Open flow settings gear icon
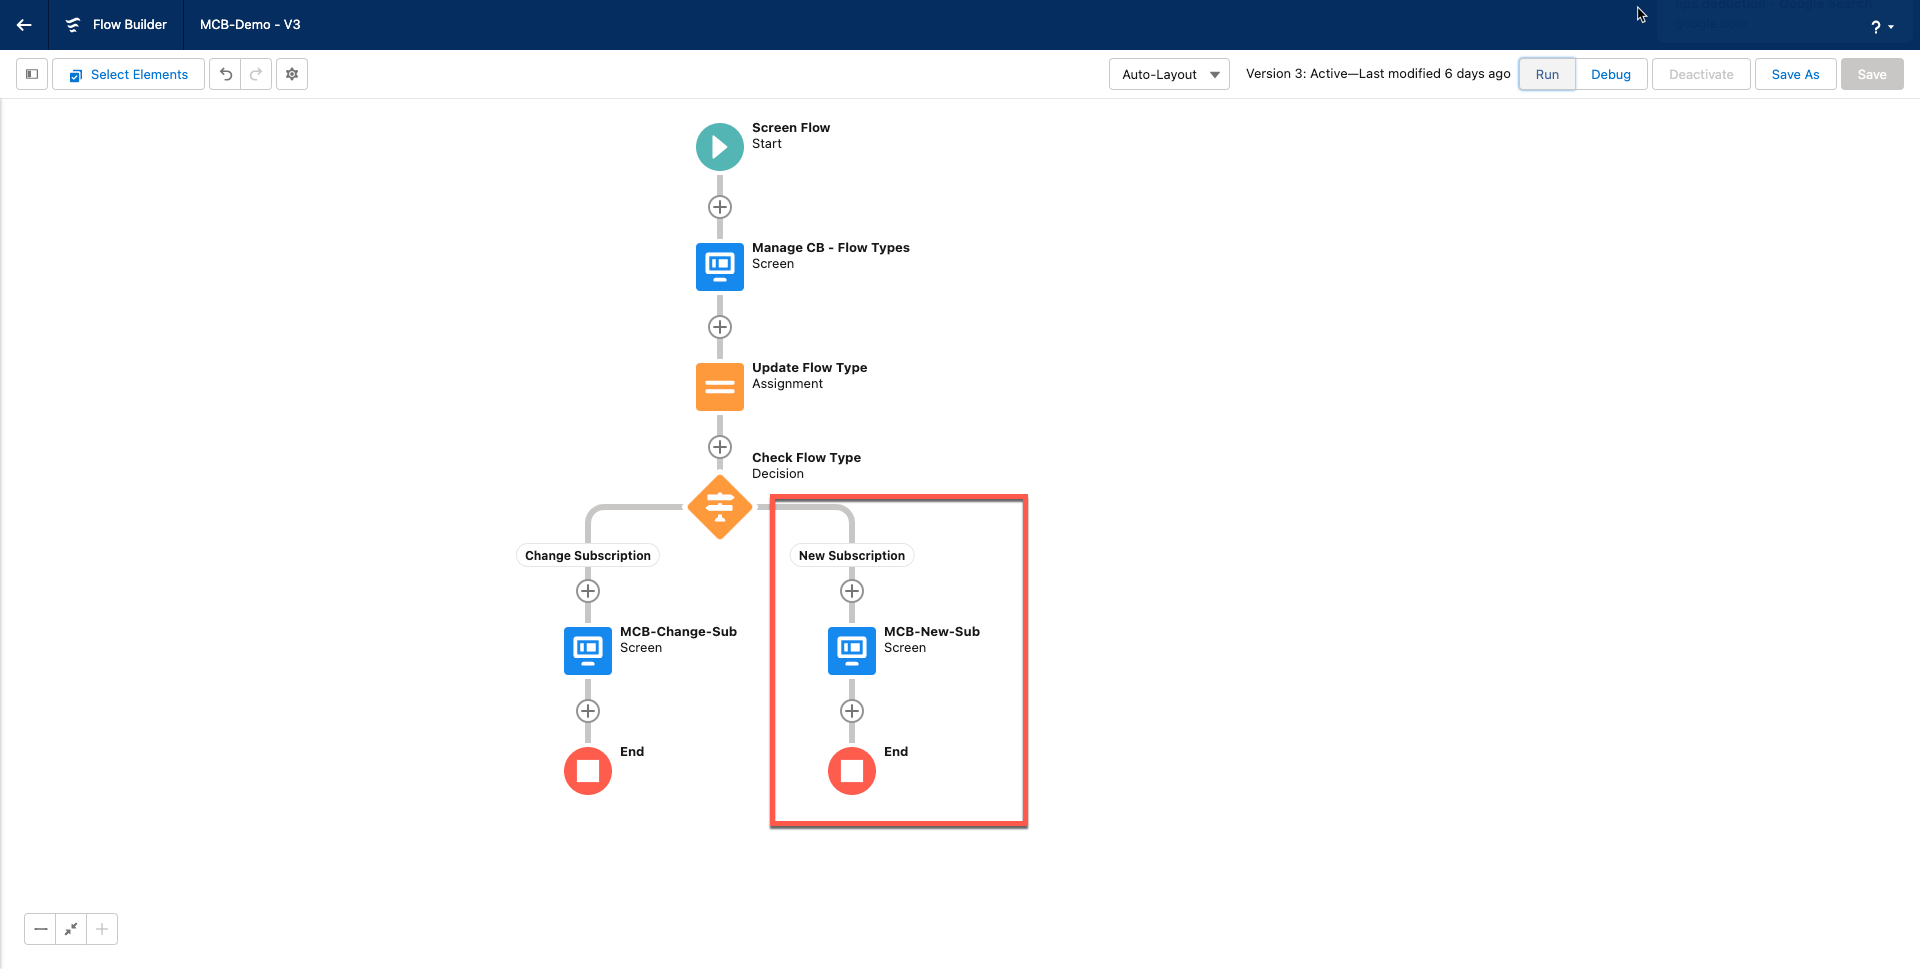This screenshot has height=969, width=1920. 292,74
